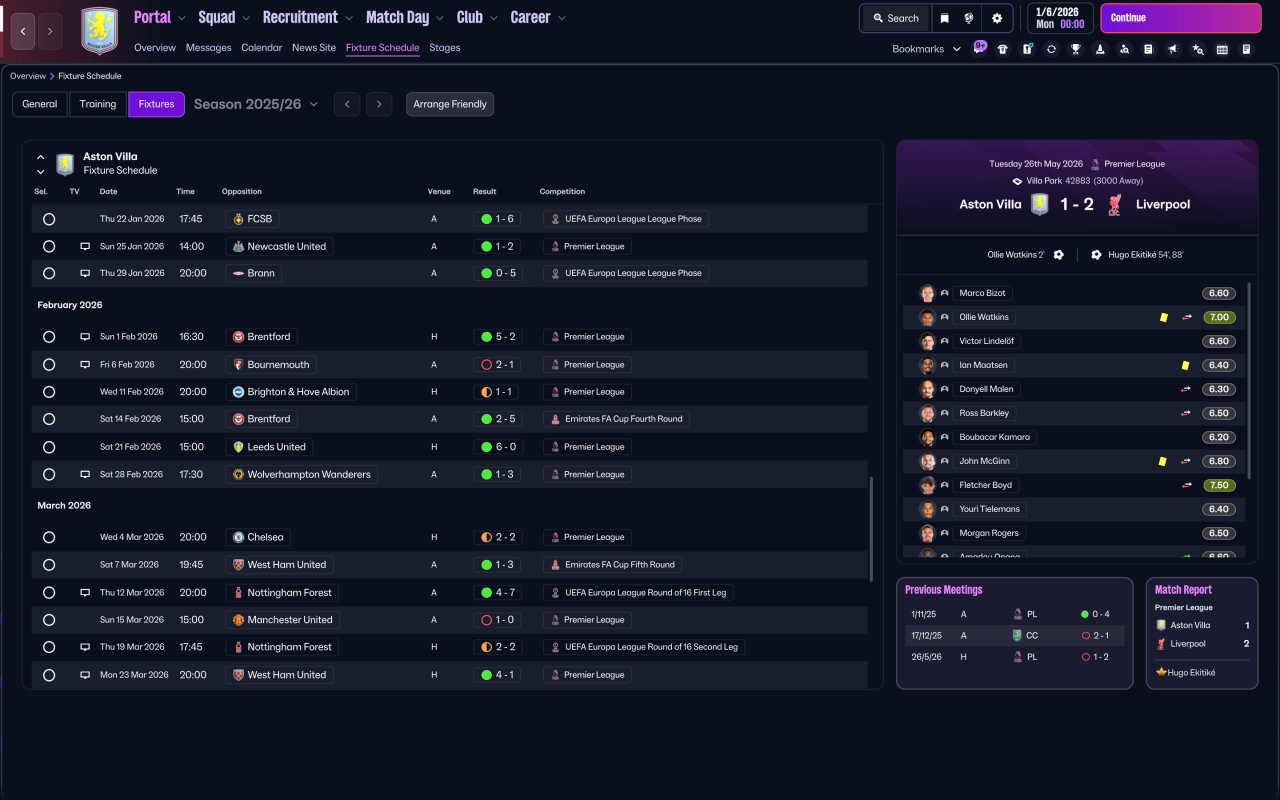Switch to the Messages tab
This screenshot has height=800, width=1280.
click(x=208, y=48)
